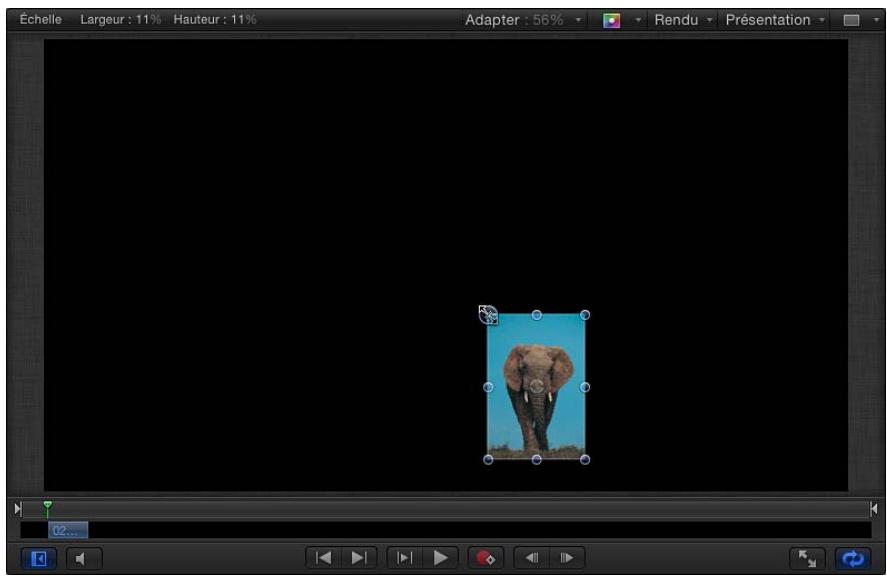Step to next frame

point(567,558)
